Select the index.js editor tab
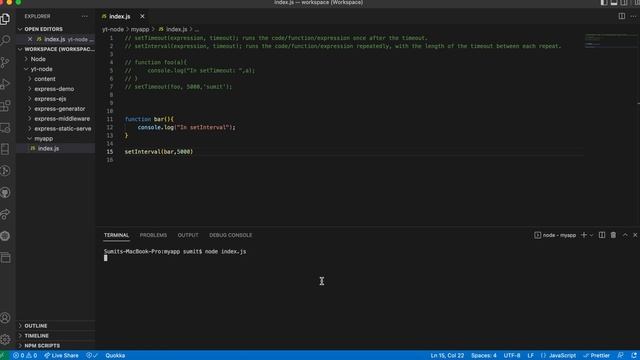The height and width of the screenshot is (360, 640). point(120,16)
